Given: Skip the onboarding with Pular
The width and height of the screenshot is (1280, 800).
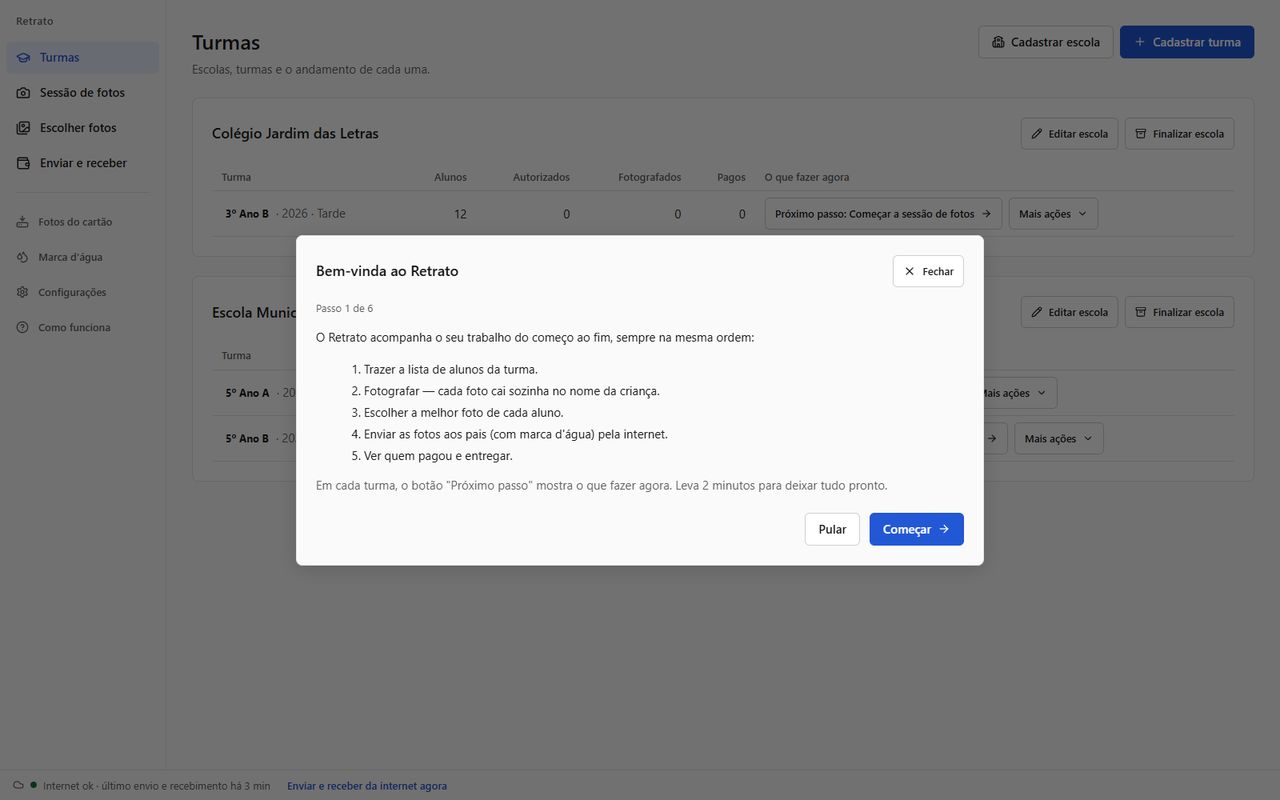Looking at the screenshot, I should point(832,529).
